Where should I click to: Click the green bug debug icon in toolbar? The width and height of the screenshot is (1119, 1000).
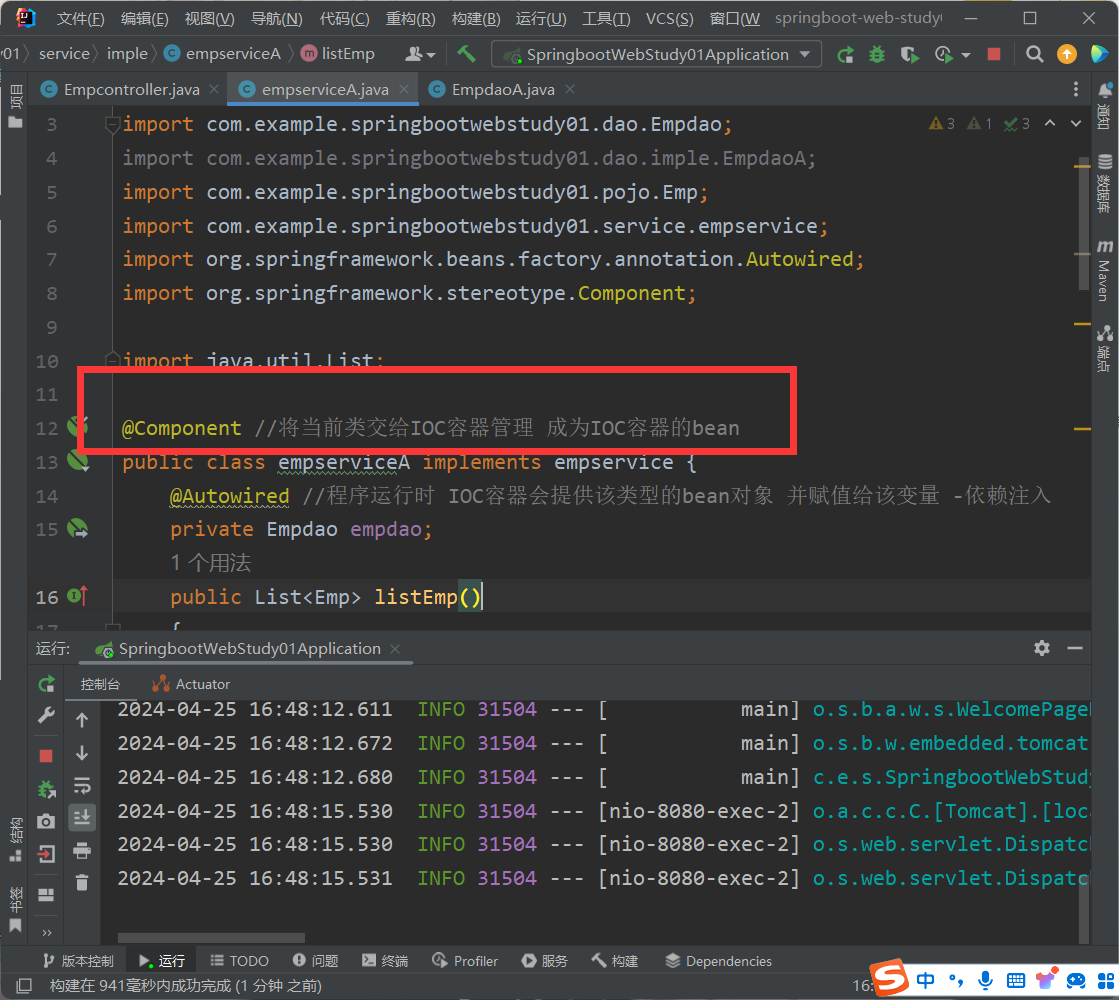tap(877, 55)
